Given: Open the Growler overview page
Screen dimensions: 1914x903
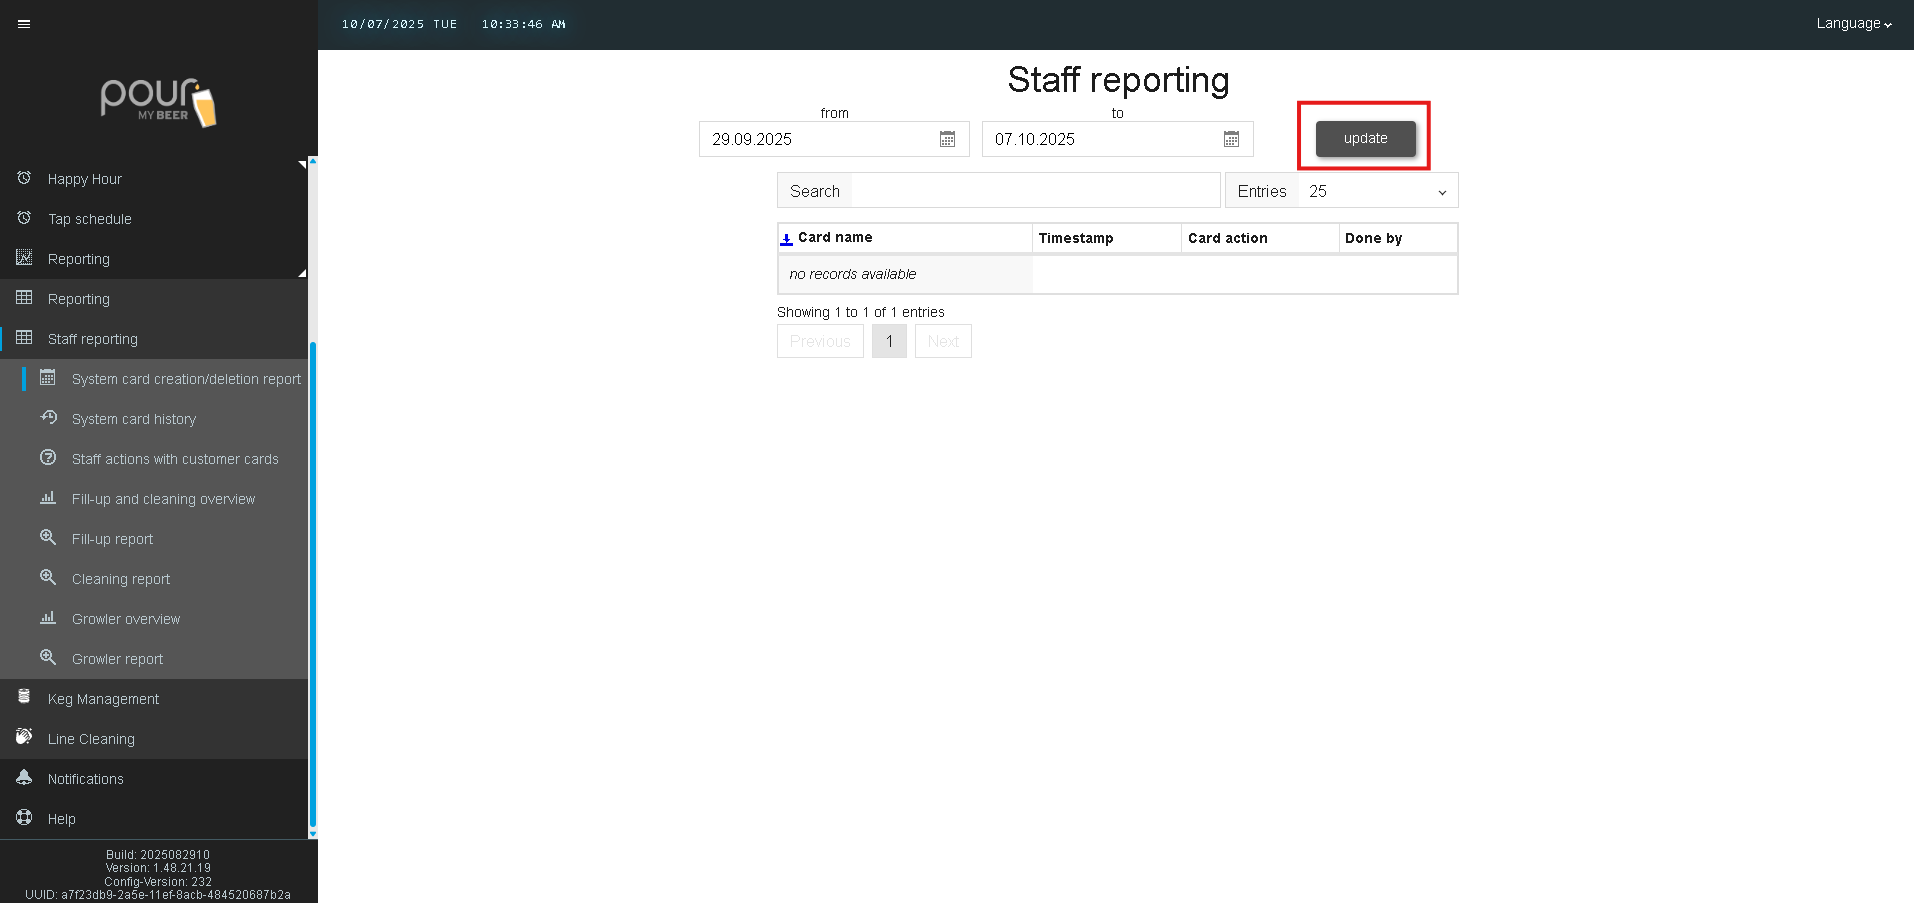Looking at the screenshot, I should point(126,619).
